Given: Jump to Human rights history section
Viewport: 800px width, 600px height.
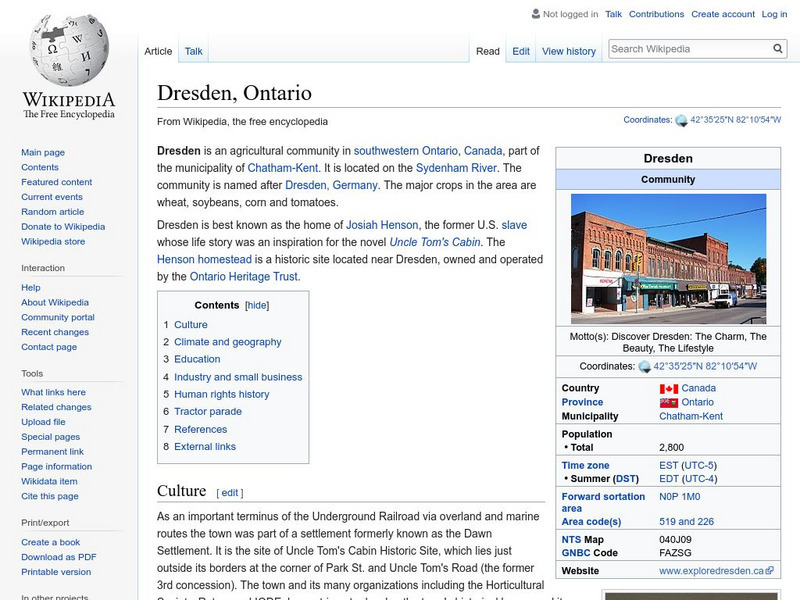Looking at the screenshot, I should [221, 394].
